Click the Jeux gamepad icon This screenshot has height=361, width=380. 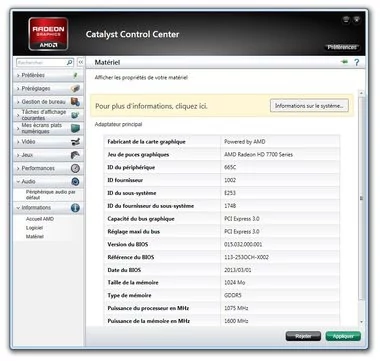tap(76, 155)
